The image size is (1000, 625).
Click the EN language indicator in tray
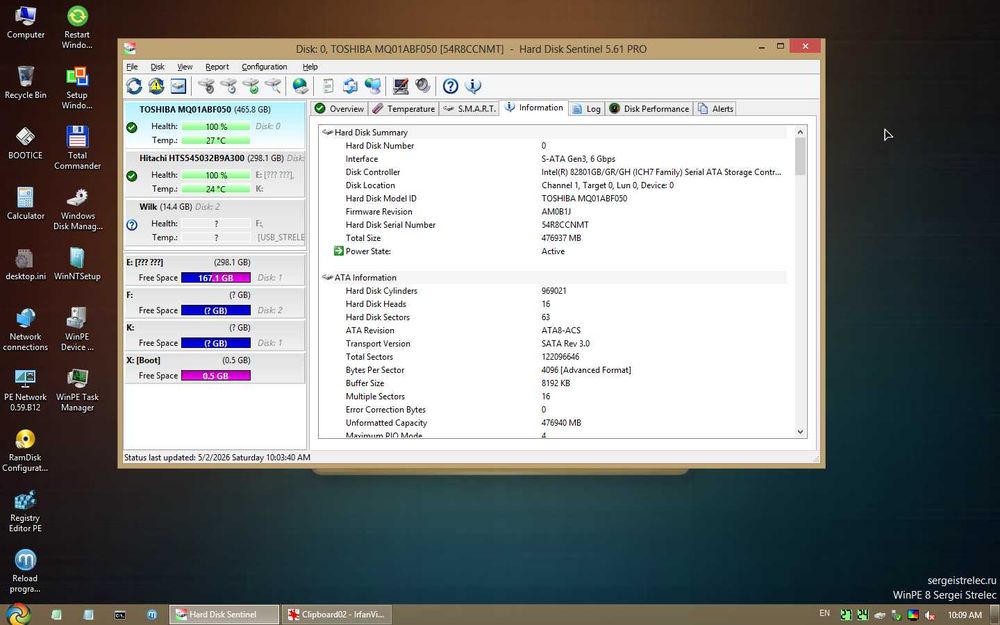point(825,614)
